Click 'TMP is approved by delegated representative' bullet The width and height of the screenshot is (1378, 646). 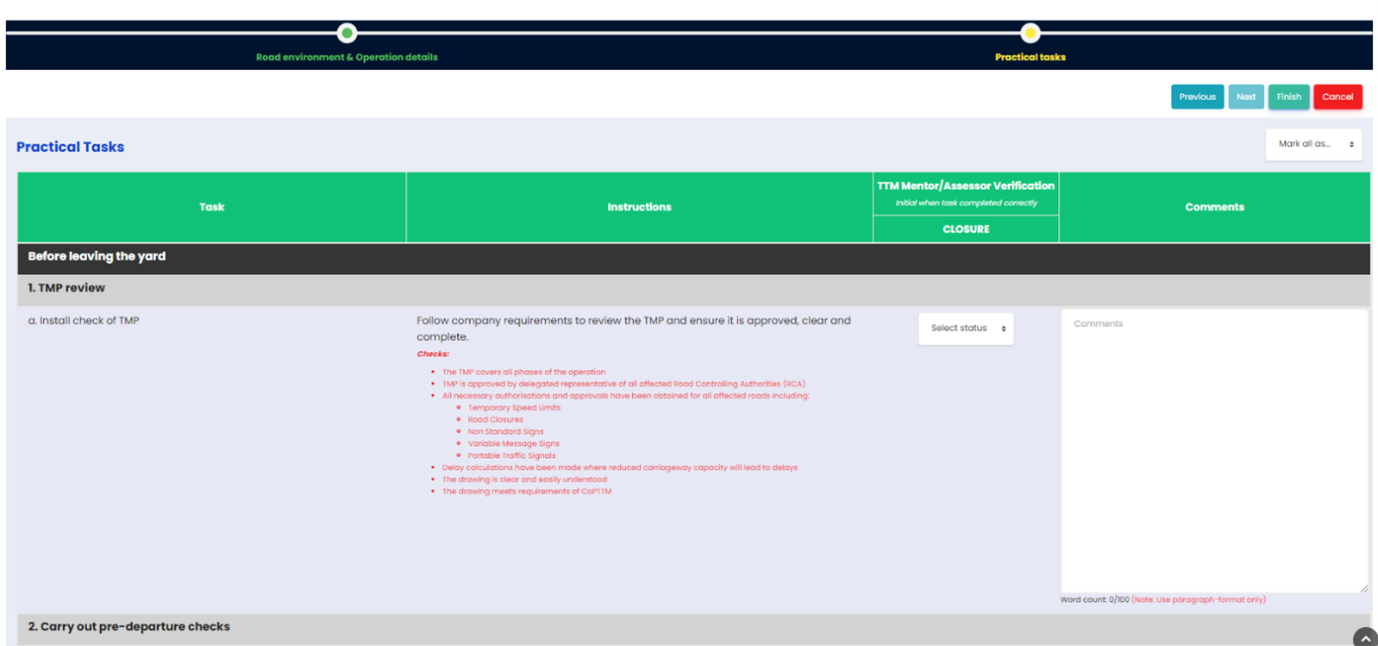(x=623, y=384)
